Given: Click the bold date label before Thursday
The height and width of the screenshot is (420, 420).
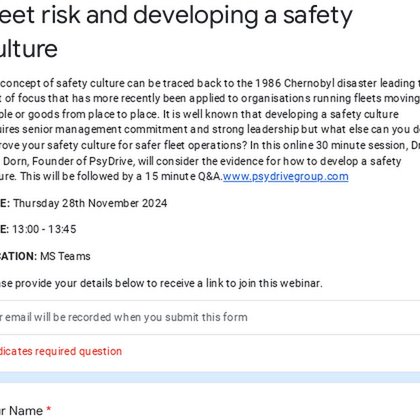Looking at the screenshot, I should pos(5,203).
